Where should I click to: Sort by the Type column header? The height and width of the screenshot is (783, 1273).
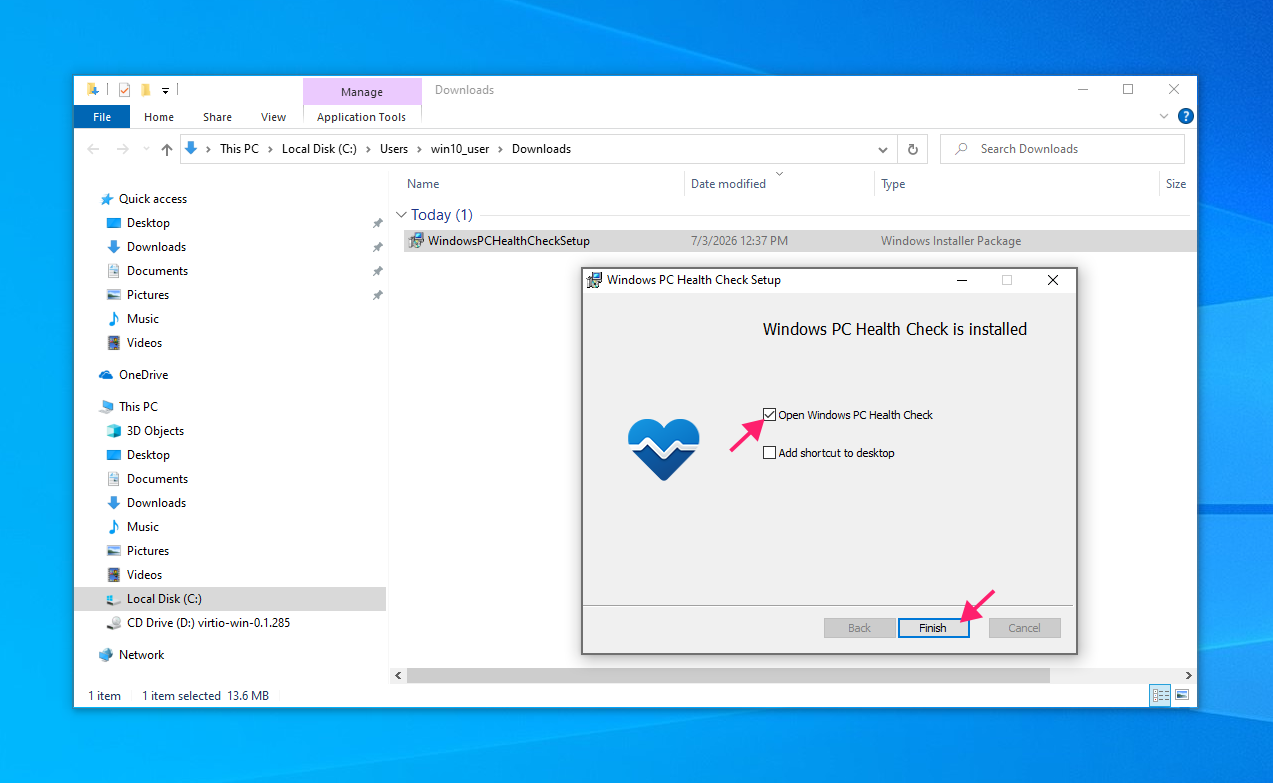point(893,184)
